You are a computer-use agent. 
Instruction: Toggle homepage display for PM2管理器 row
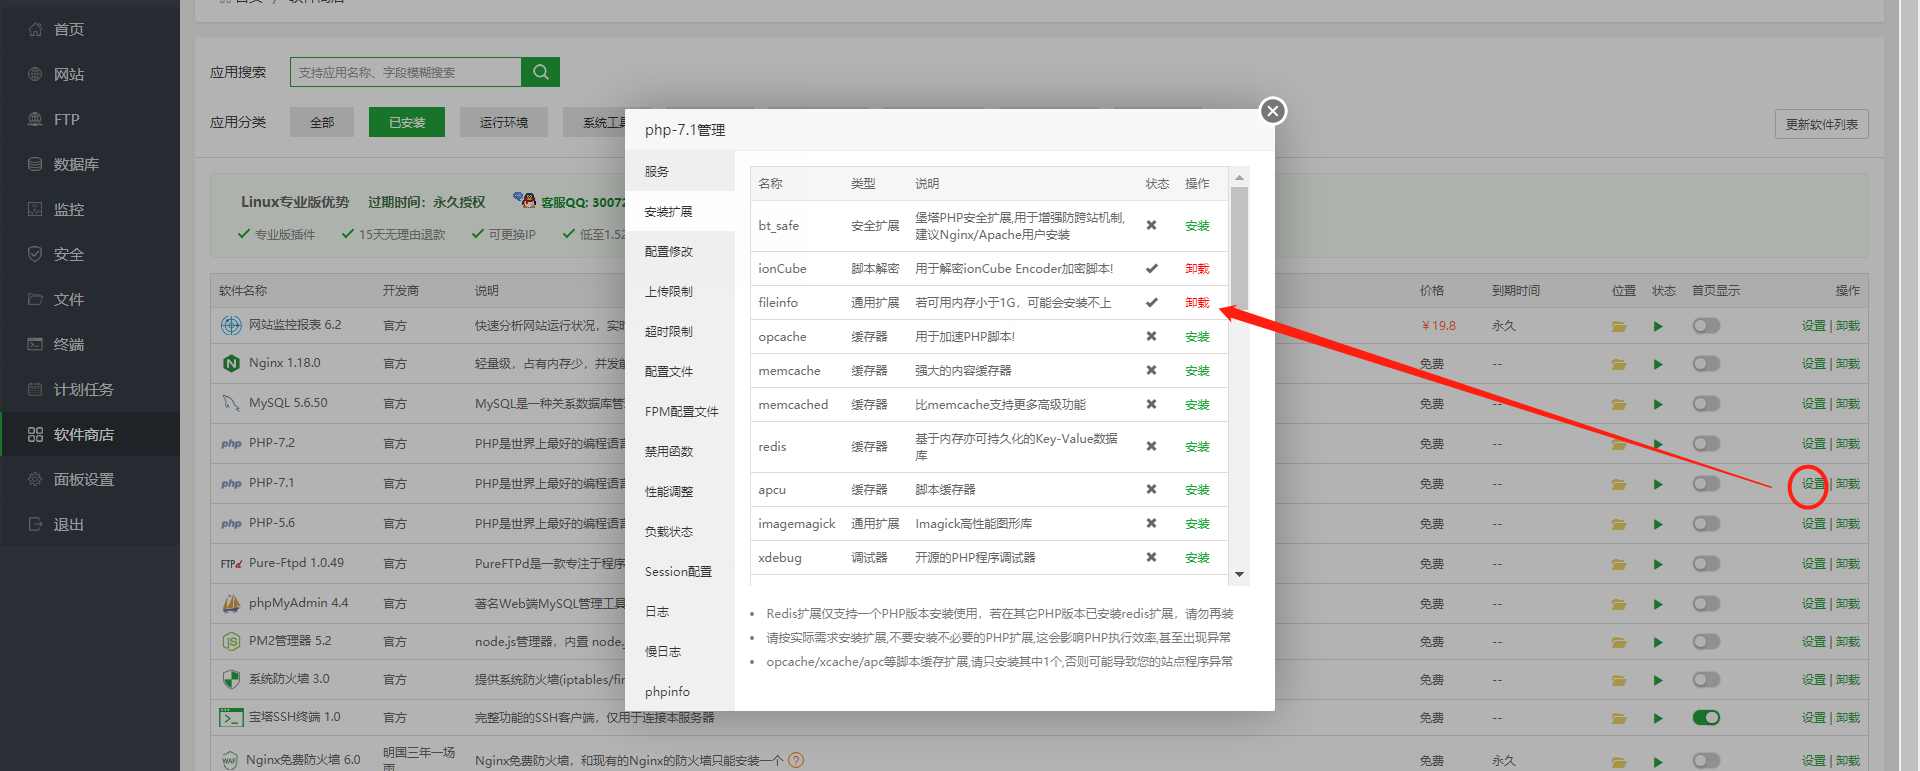pos(1706,641)
